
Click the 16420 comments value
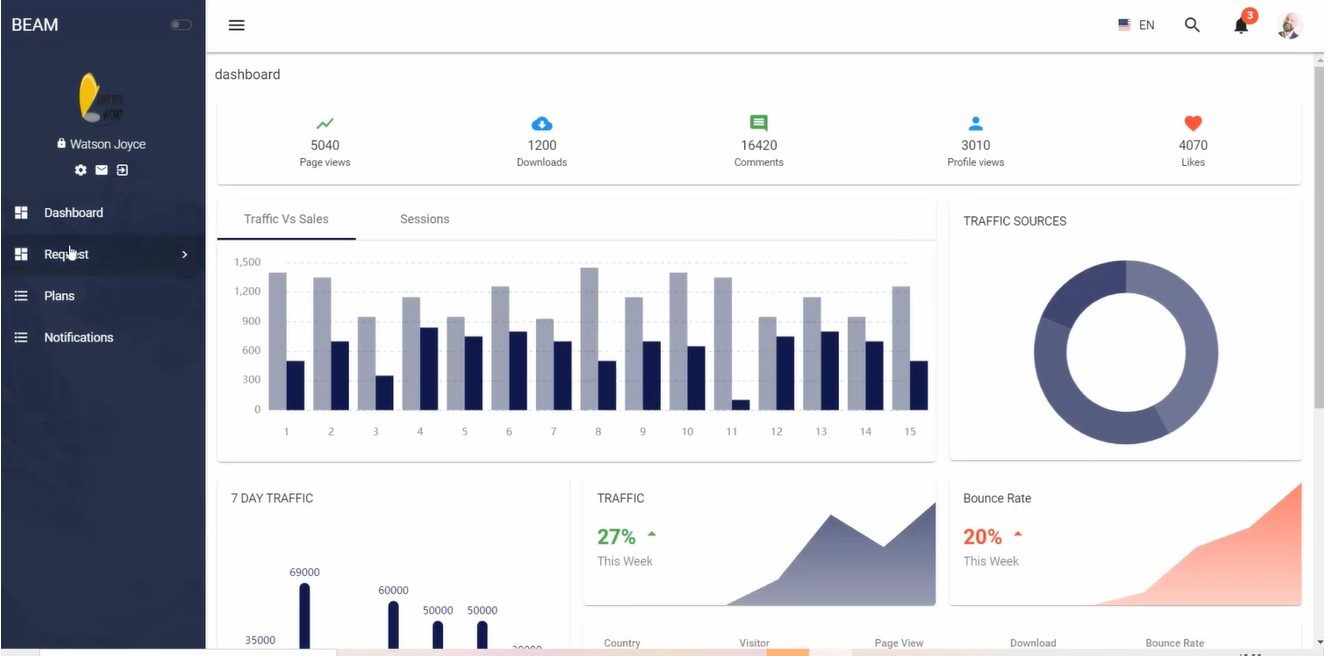click(759, 145)
